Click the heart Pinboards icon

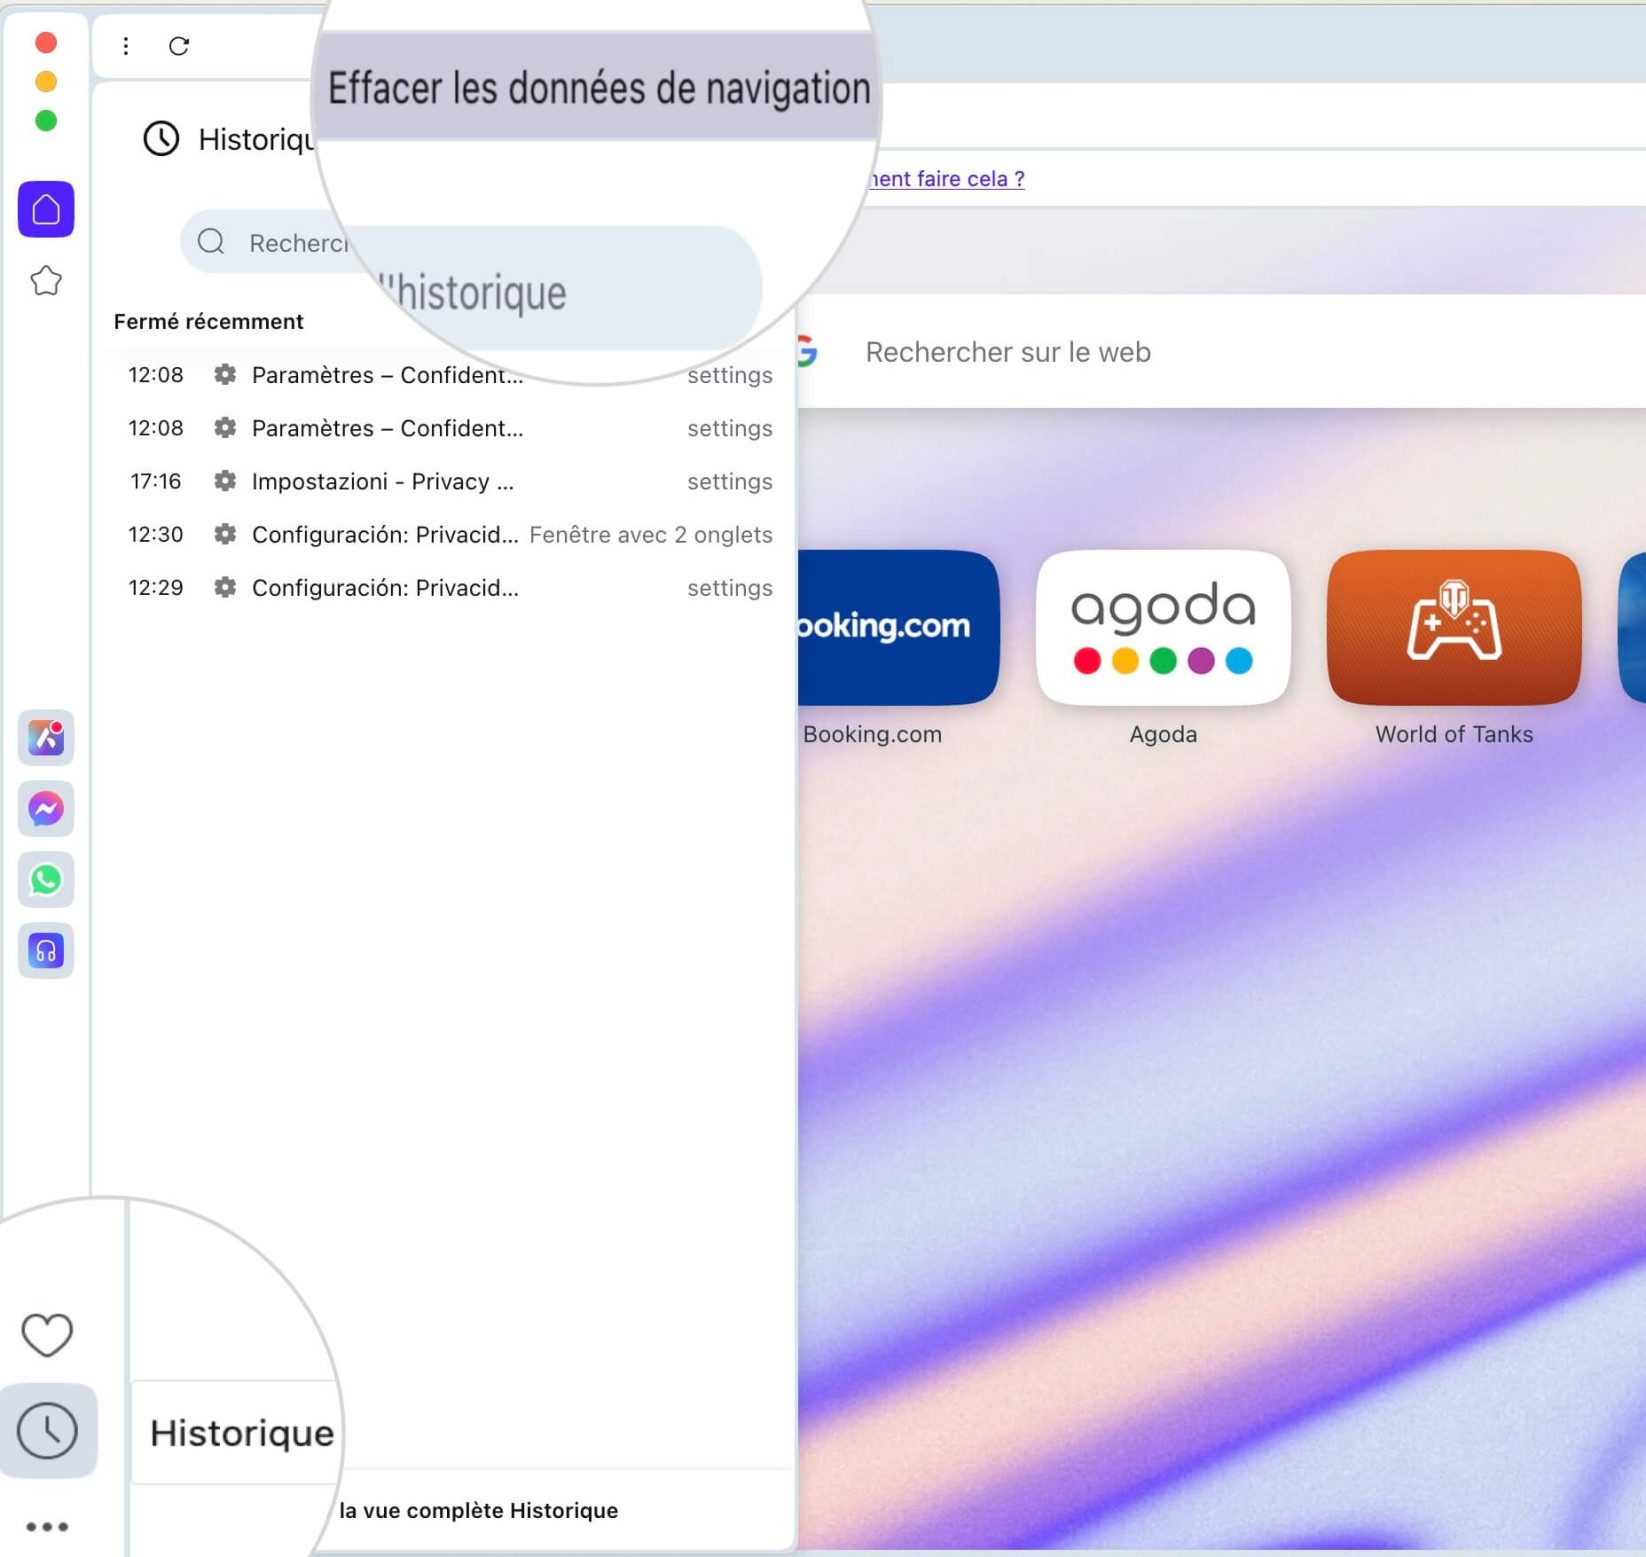[x=47, y=1334]
